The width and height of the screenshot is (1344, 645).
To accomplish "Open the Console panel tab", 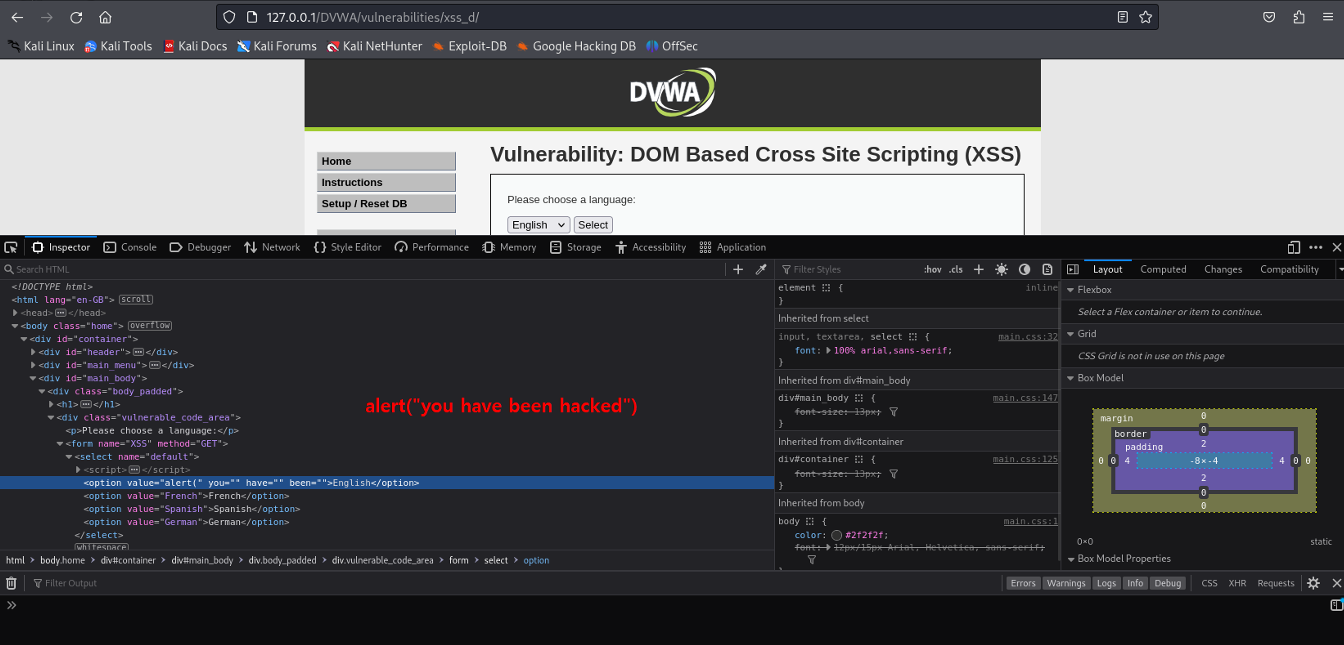I will click(x=130, y=247).
